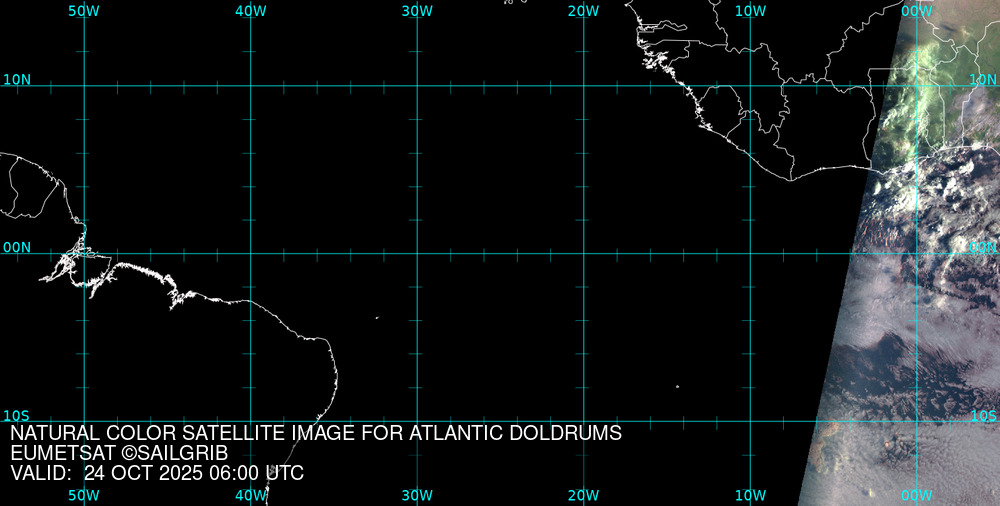The width and height of the screenshot is (1000, 506).
Task: Click grid intersection of 10N and 40W
Action: click(x=250, y=86)
